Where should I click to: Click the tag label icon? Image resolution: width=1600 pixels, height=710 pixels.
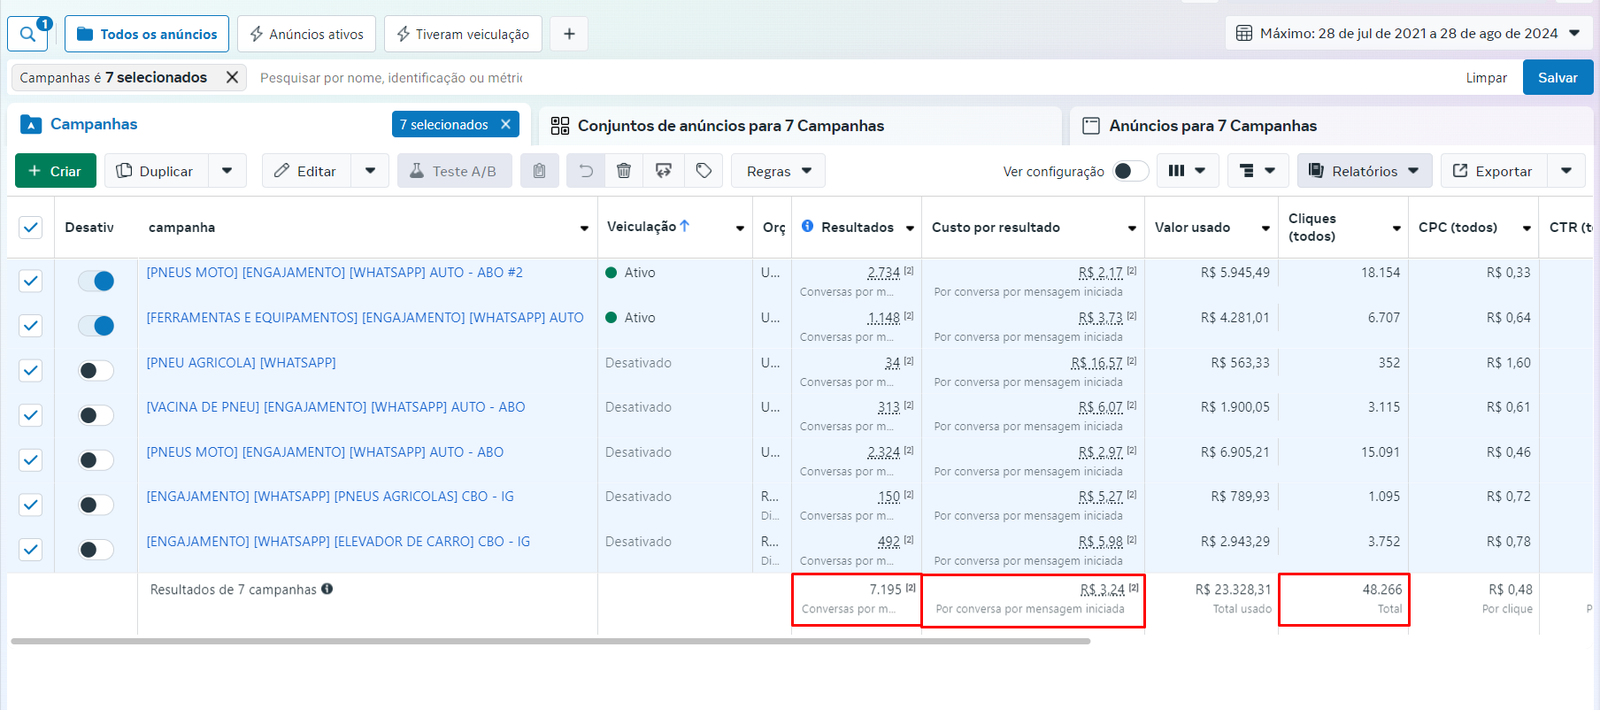point(704,171)
